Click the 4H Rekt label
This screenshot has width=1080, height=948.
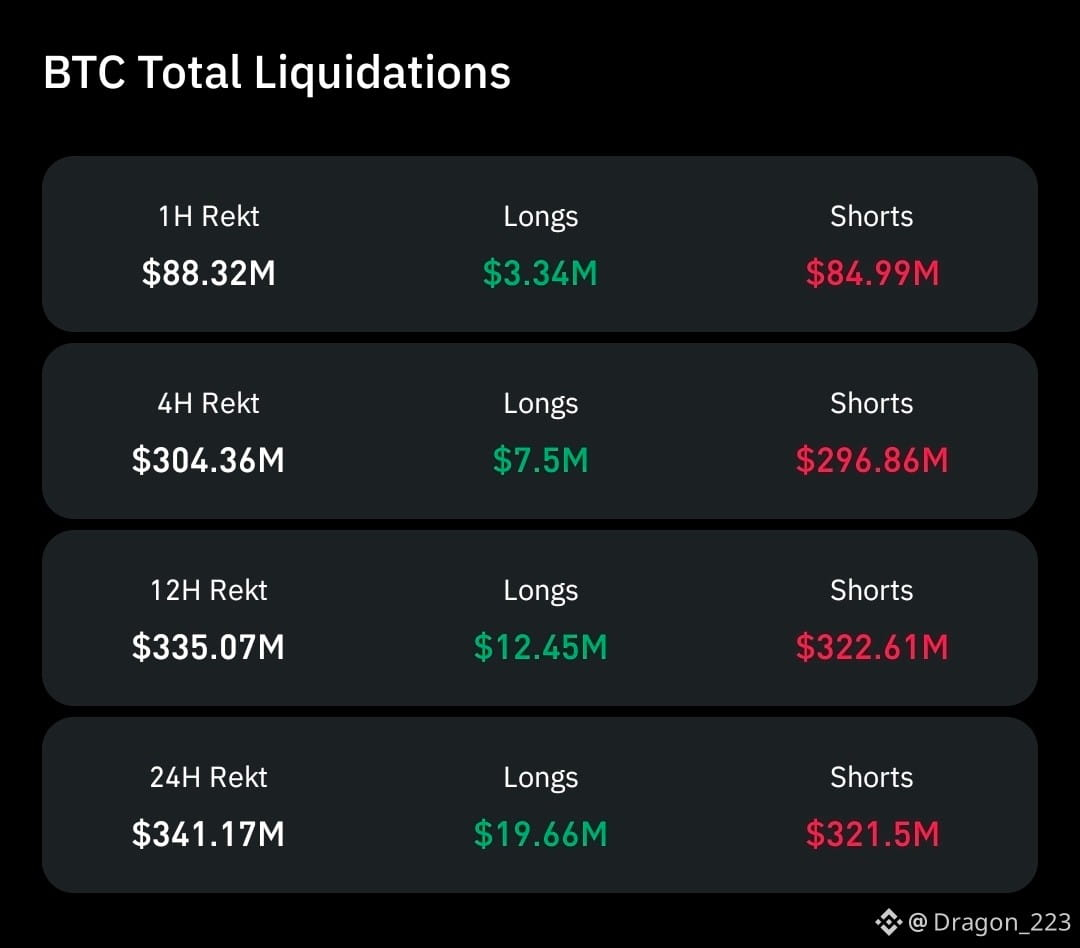[x=209, y=403]
